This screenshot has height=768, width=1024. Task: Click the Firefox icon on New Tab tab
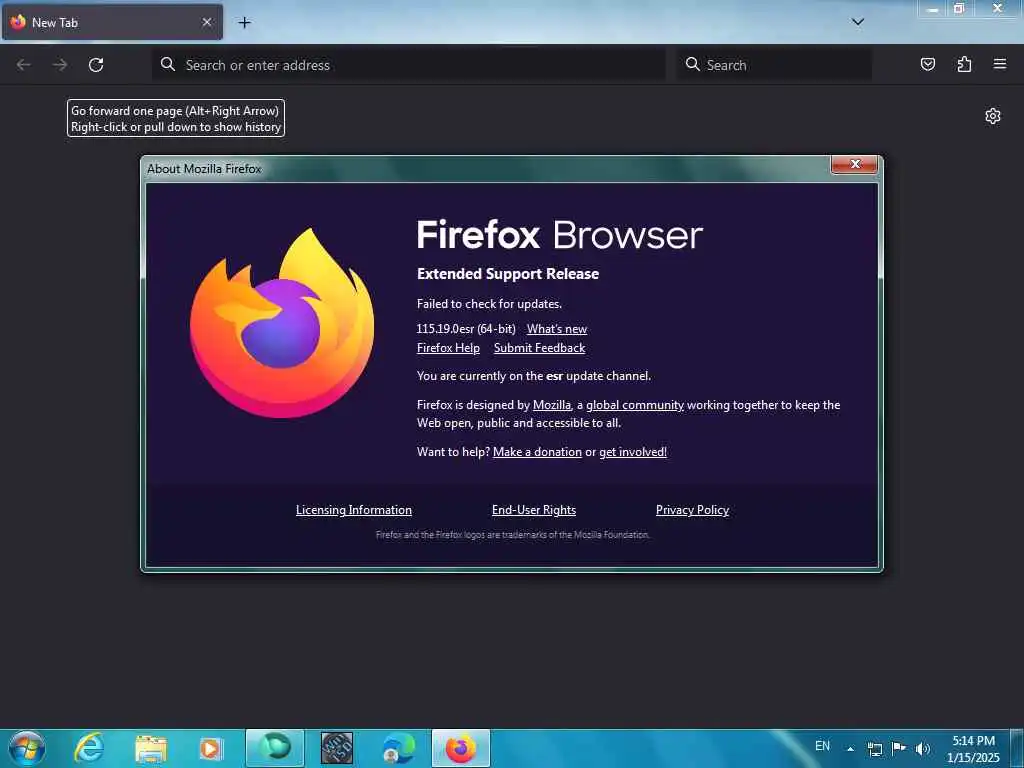pos(18,22)
